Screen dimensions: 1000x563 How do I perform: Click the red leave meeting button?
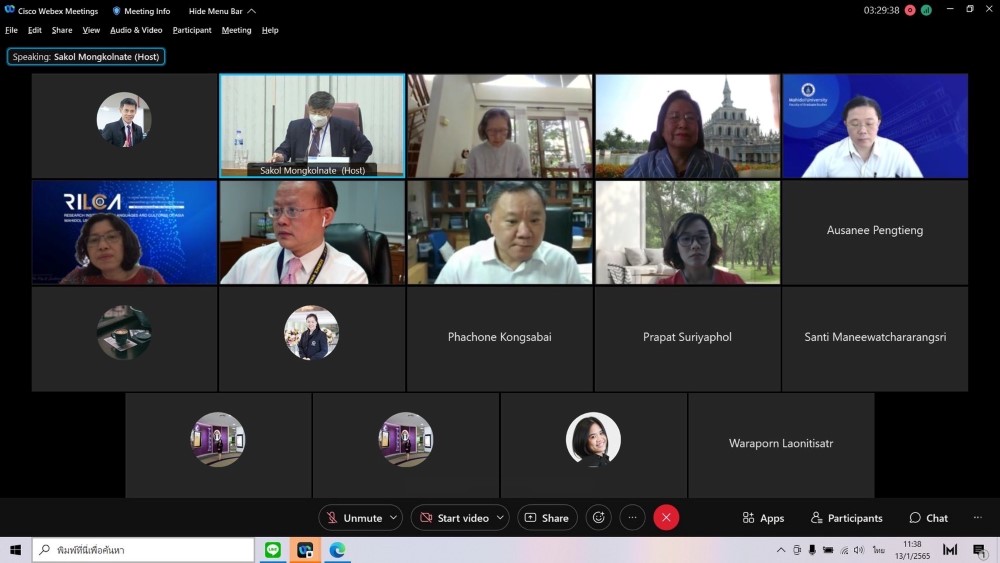click(x=666, y=518)
